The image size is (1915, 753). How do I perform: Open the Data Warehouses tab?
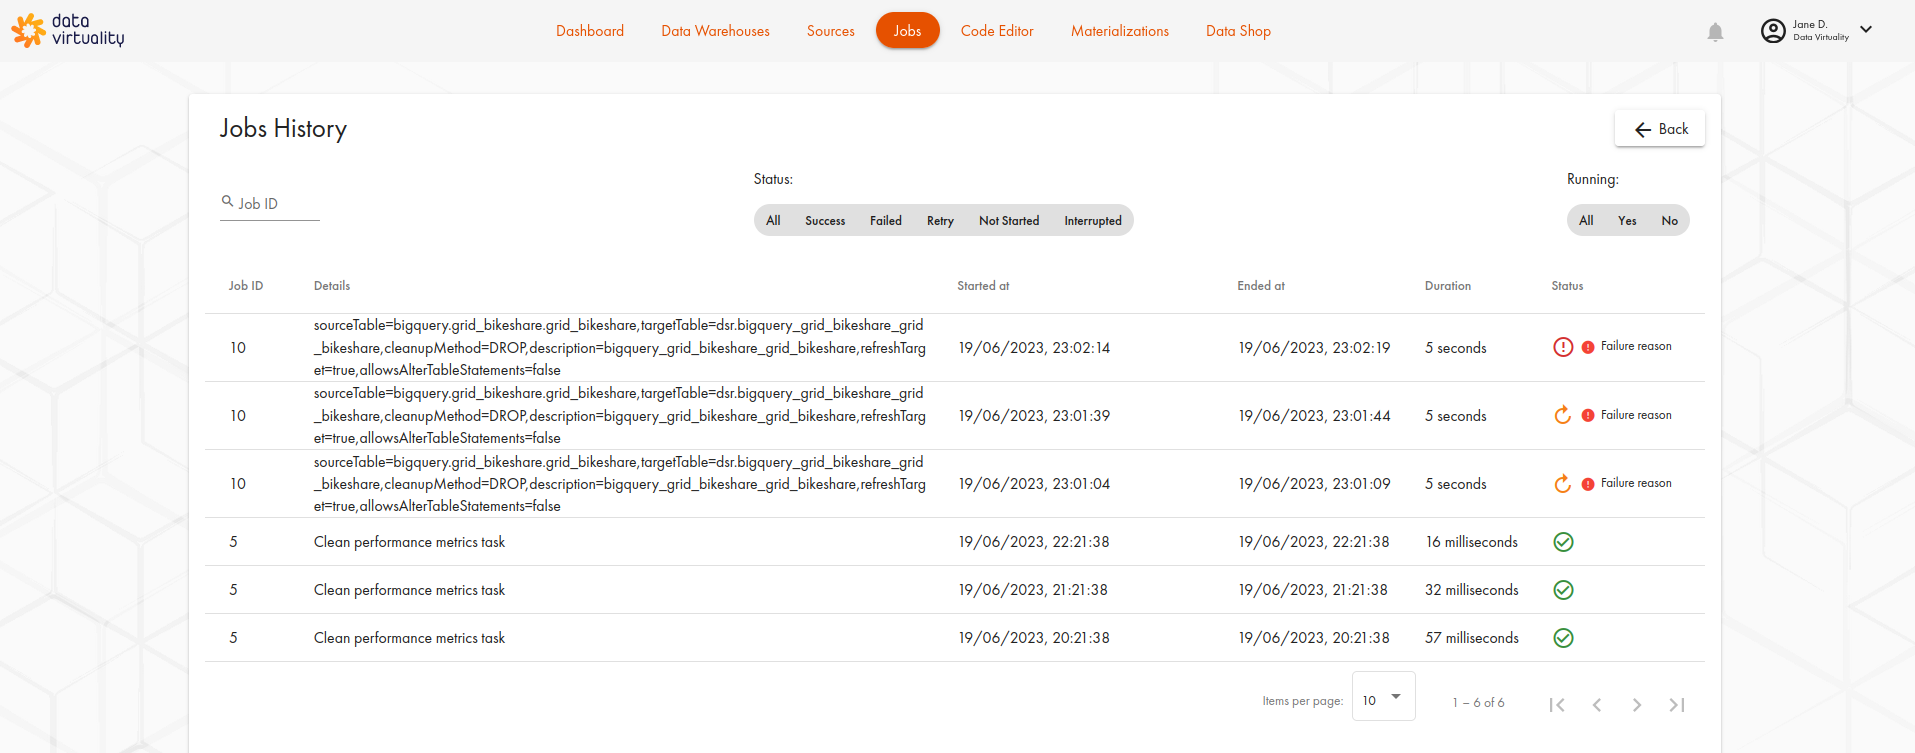[x=715, y=31]
